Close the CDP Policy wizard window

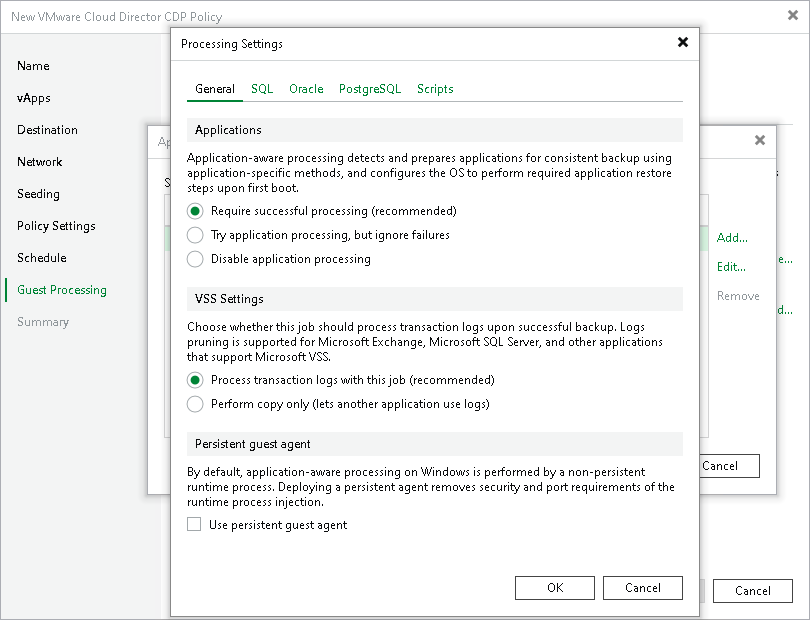pos(792,16)
